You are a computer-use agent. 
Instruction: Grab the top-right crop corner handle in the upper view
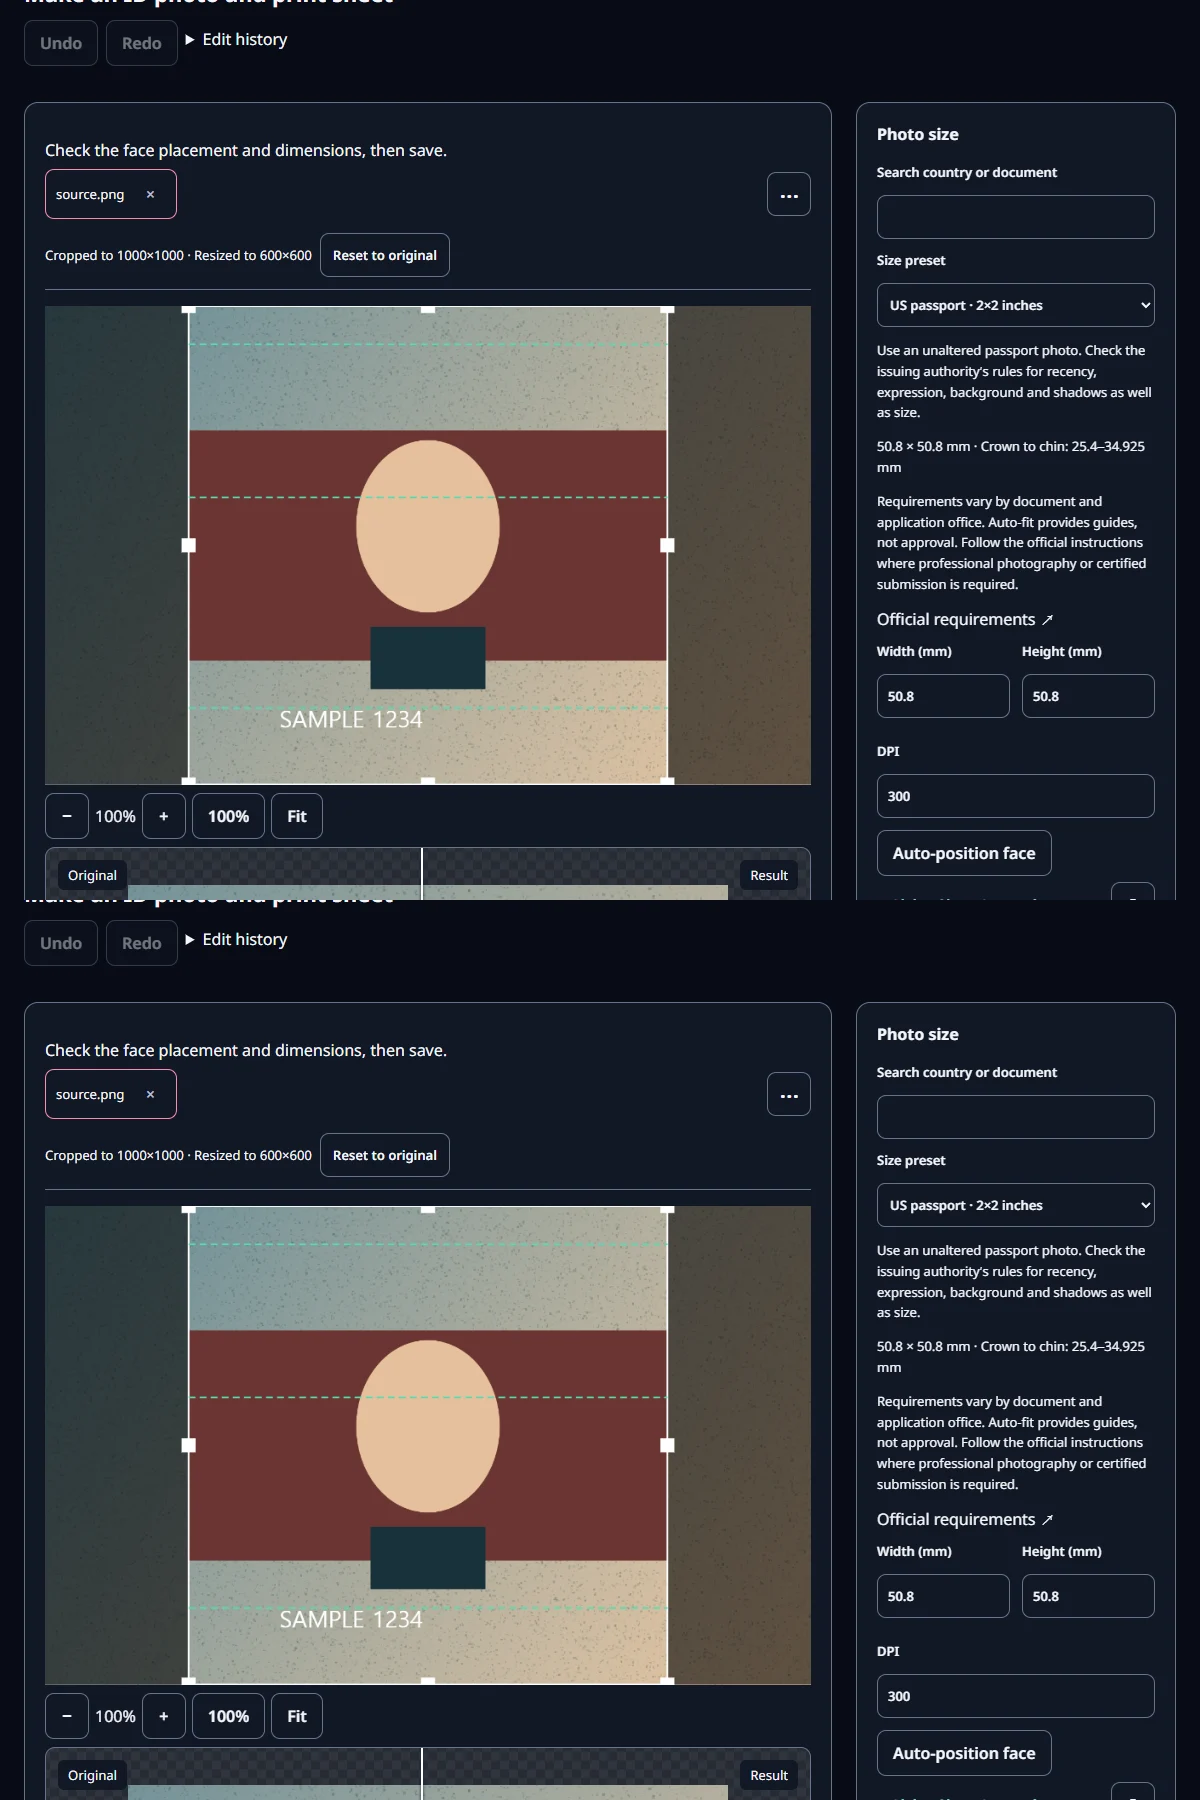[x=667, y=308]
